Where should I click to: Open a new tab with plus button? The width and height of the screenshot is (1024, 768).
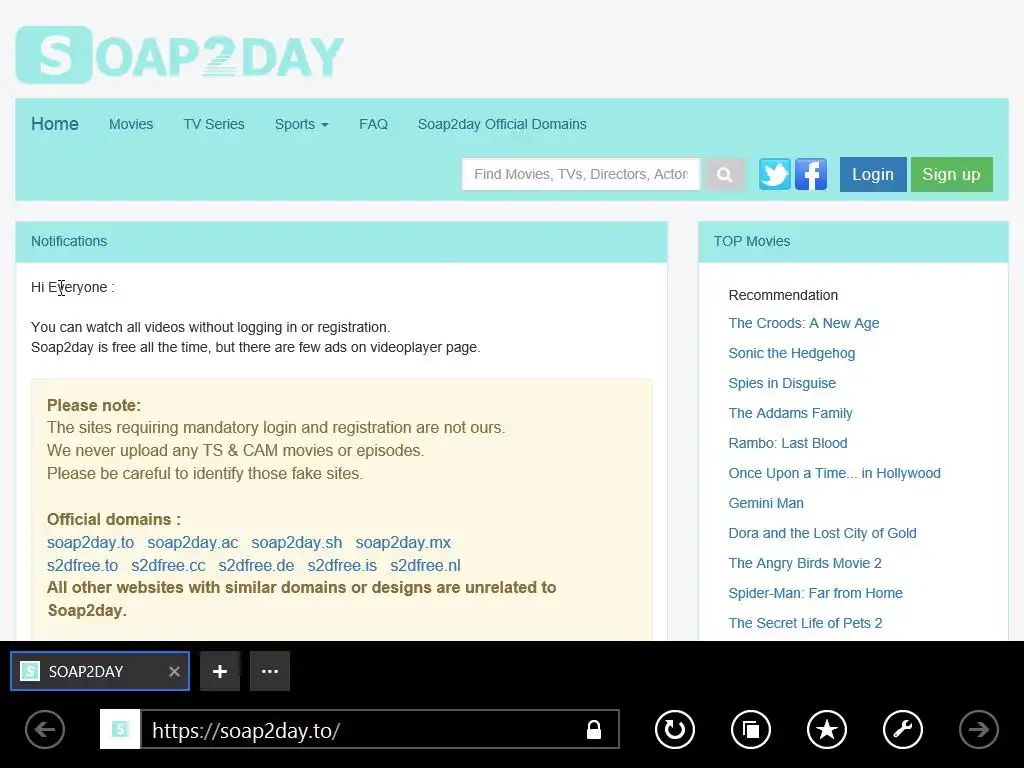point(220,671)
